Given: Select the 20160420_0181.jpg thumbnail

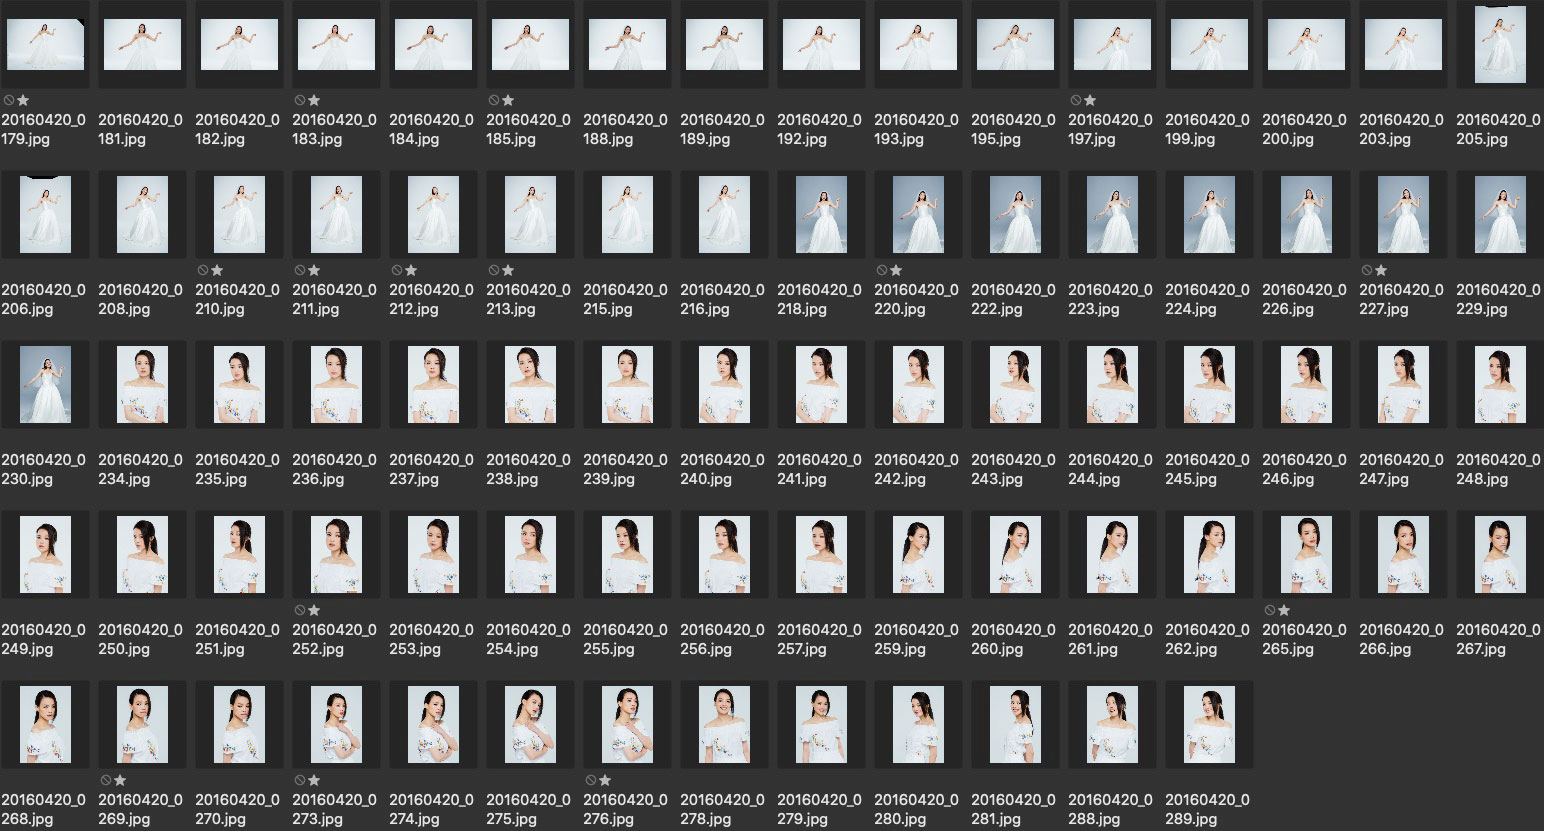Looking at the screenshot, I should (142, 45).
